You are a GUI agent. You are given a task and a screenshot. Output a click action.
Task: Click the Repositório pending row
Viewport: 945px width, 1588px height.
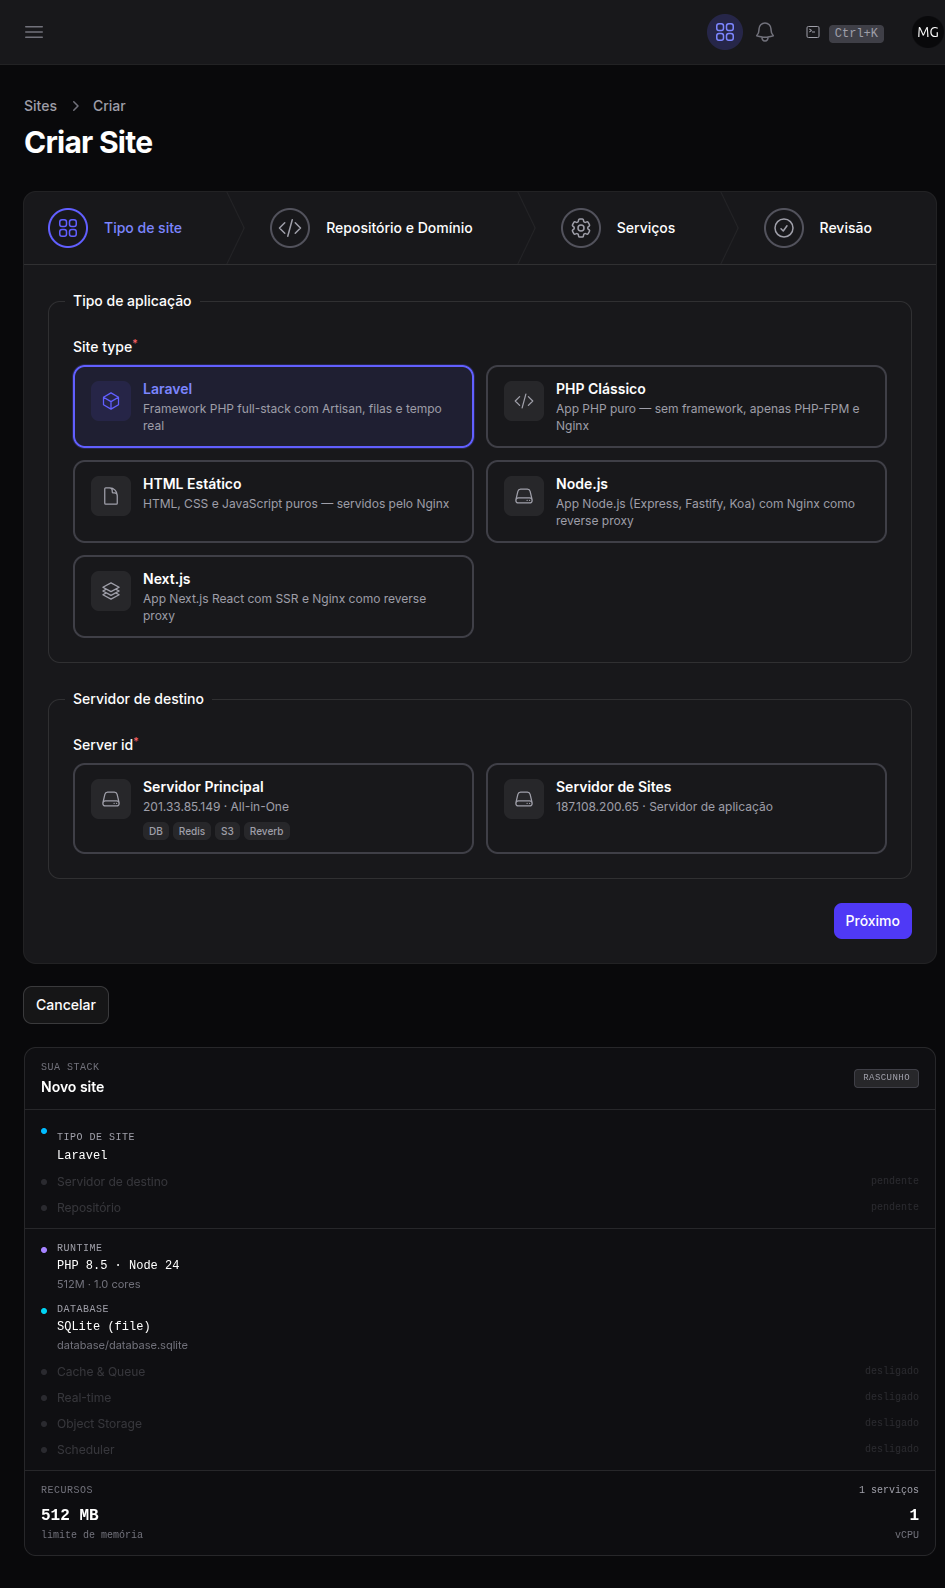480,1208
